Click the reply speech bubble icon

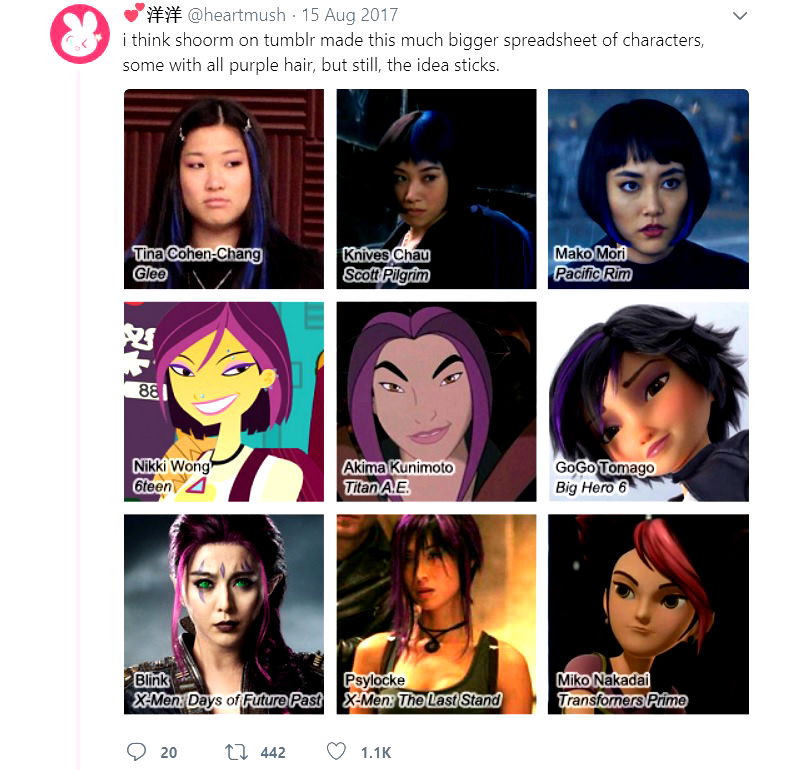[136, 752]
